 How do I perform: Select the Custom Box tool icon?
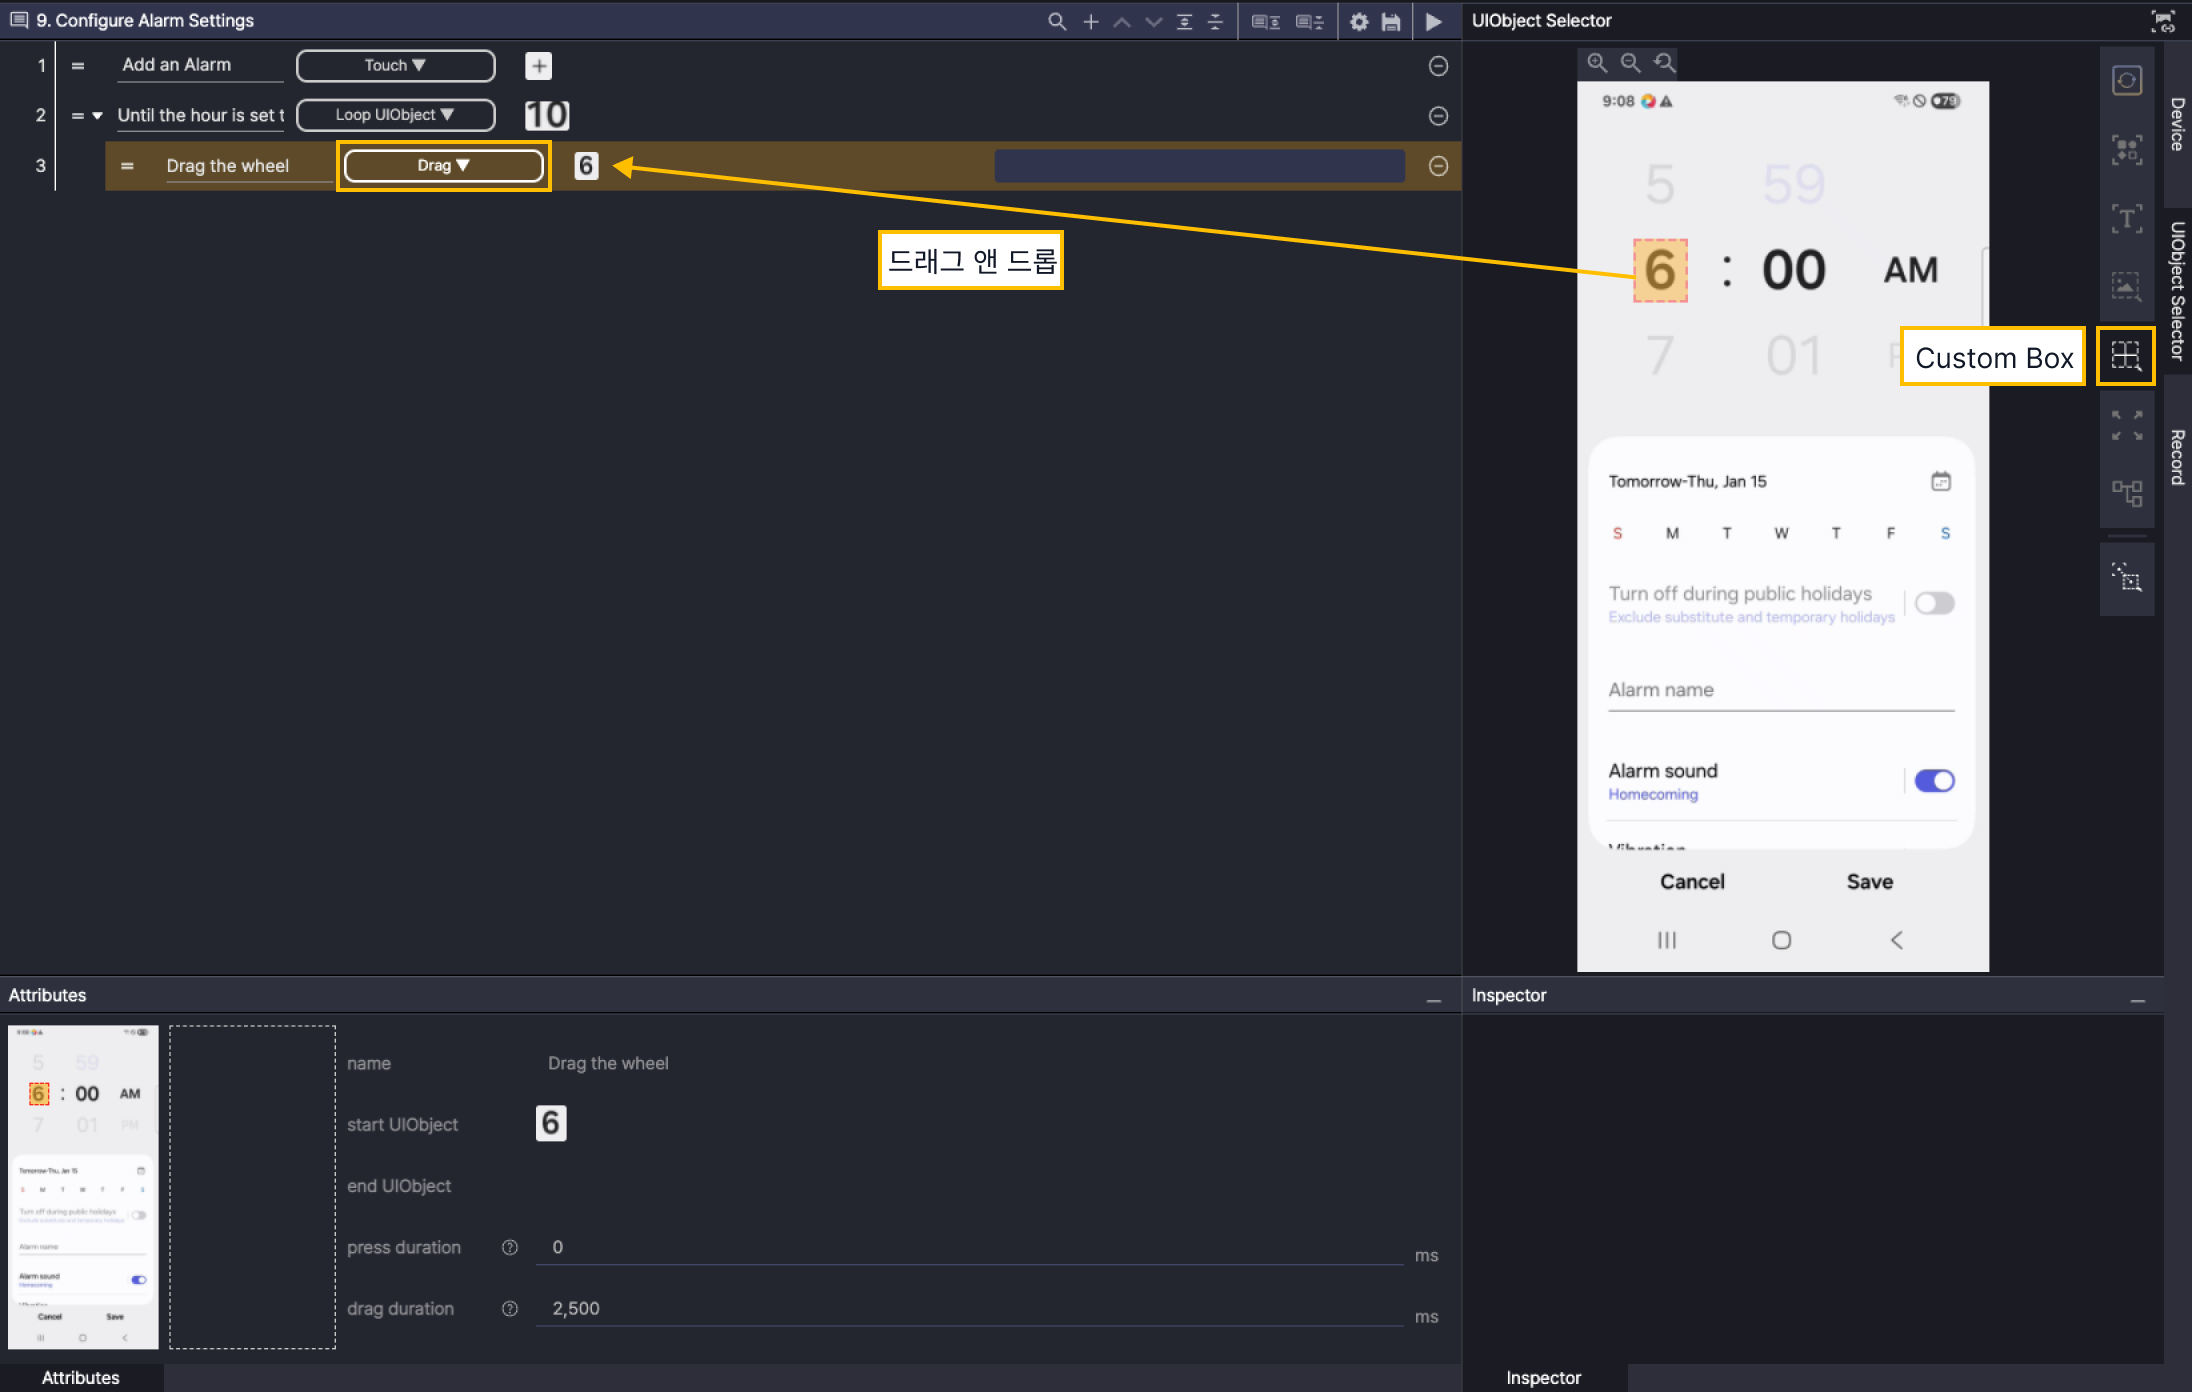click(x=2125, y=356)
